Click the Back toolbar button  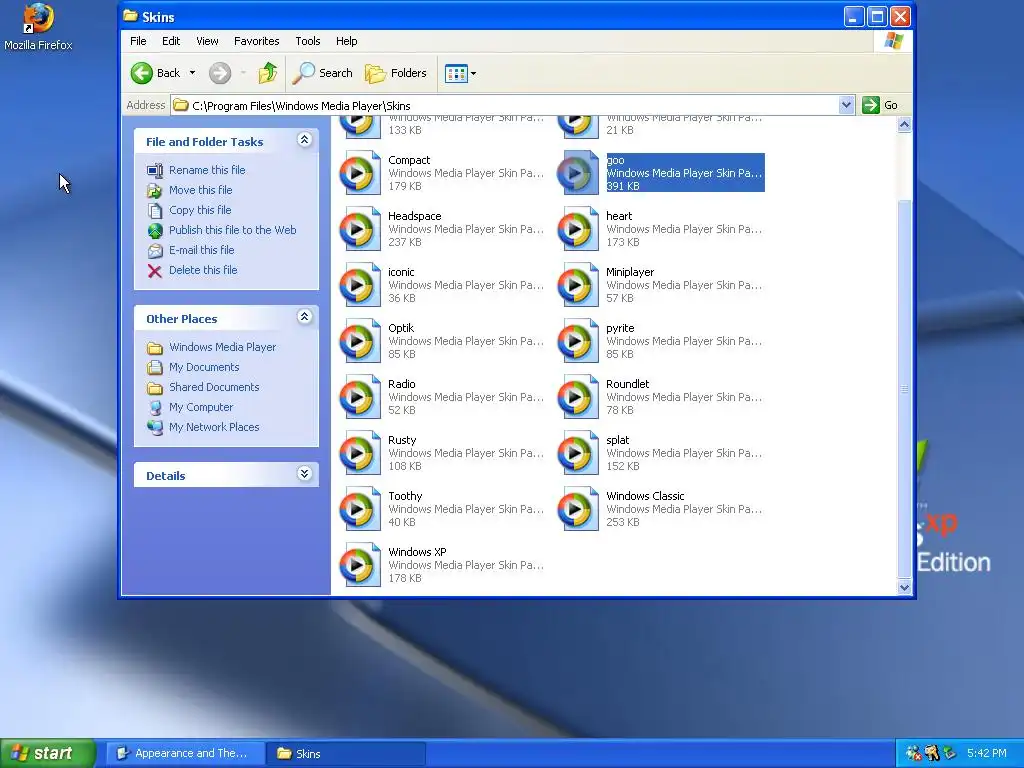pos(155,73)
